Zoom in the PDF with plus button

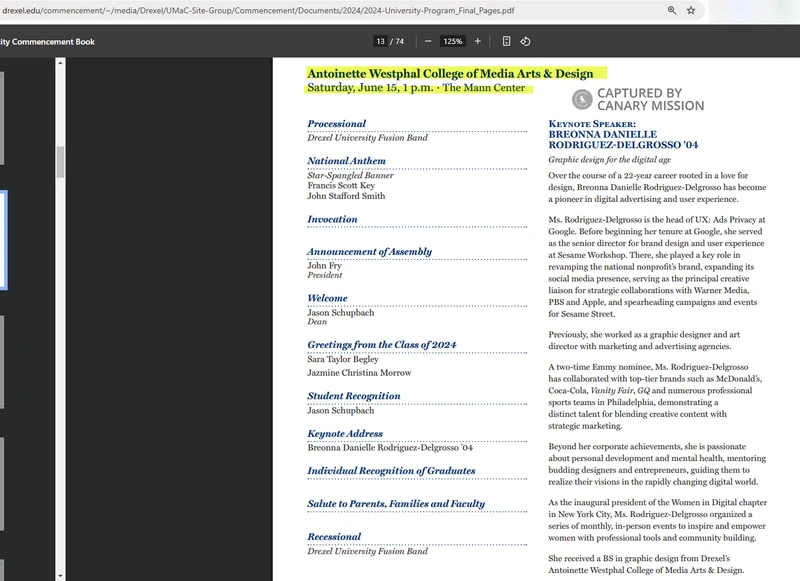(478, 41)
